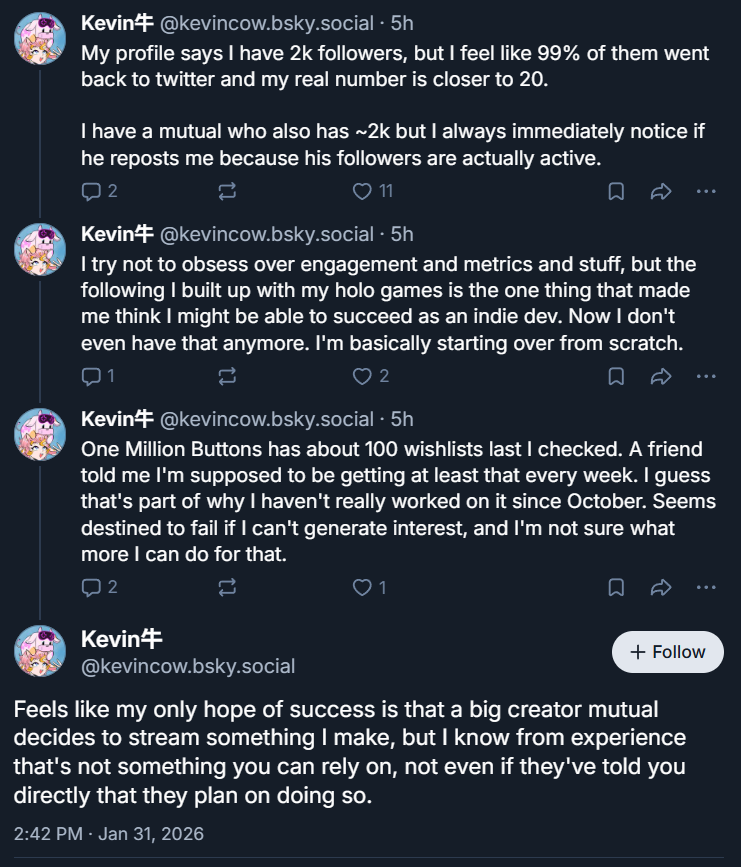Share the 2k followers post
The height and width of the screenshot is (867, 741).
[x=660, y=191]
